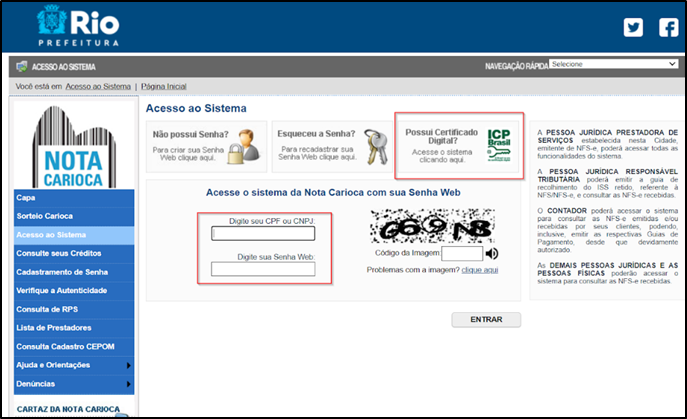Click 'Possui Certificado Digital?' heading

click(x=442, y=136)
